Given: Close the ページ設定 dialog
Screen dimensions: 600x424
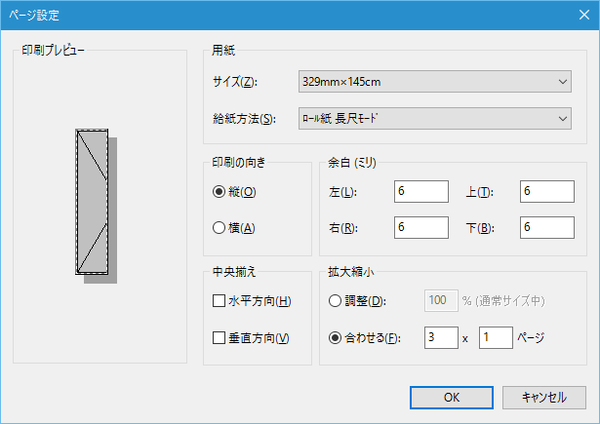Looking at the screenshot, I should [x=584, y=15].
